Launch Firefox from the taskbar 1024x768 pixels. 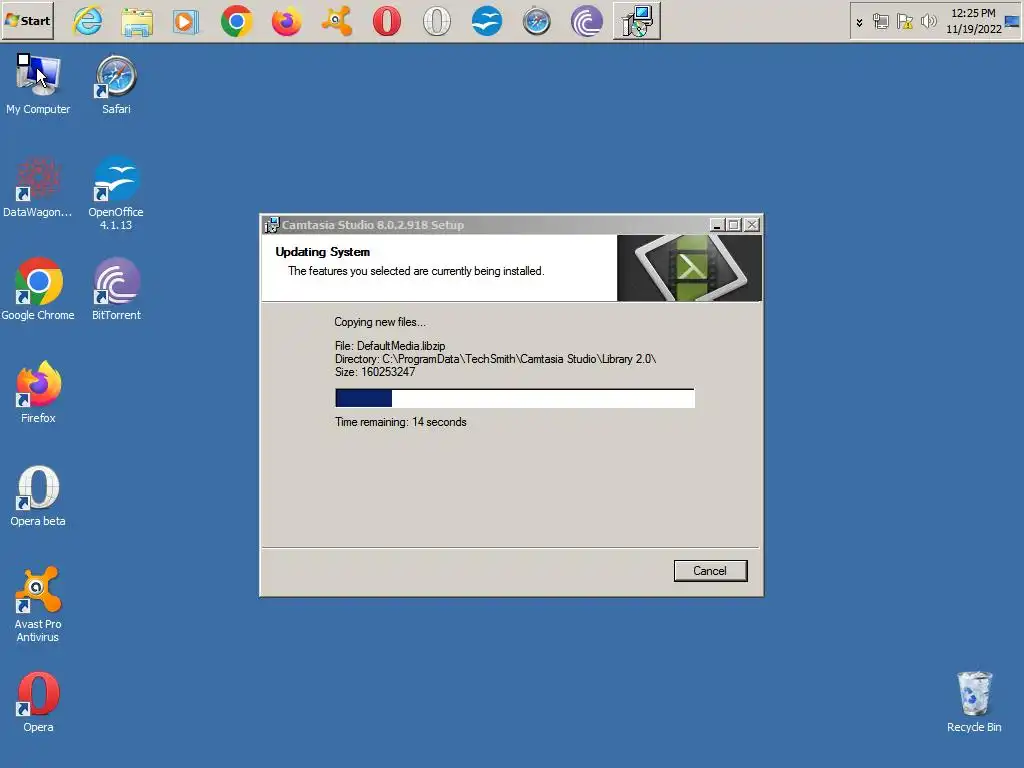pyautogui.click(x=287, y=22)
